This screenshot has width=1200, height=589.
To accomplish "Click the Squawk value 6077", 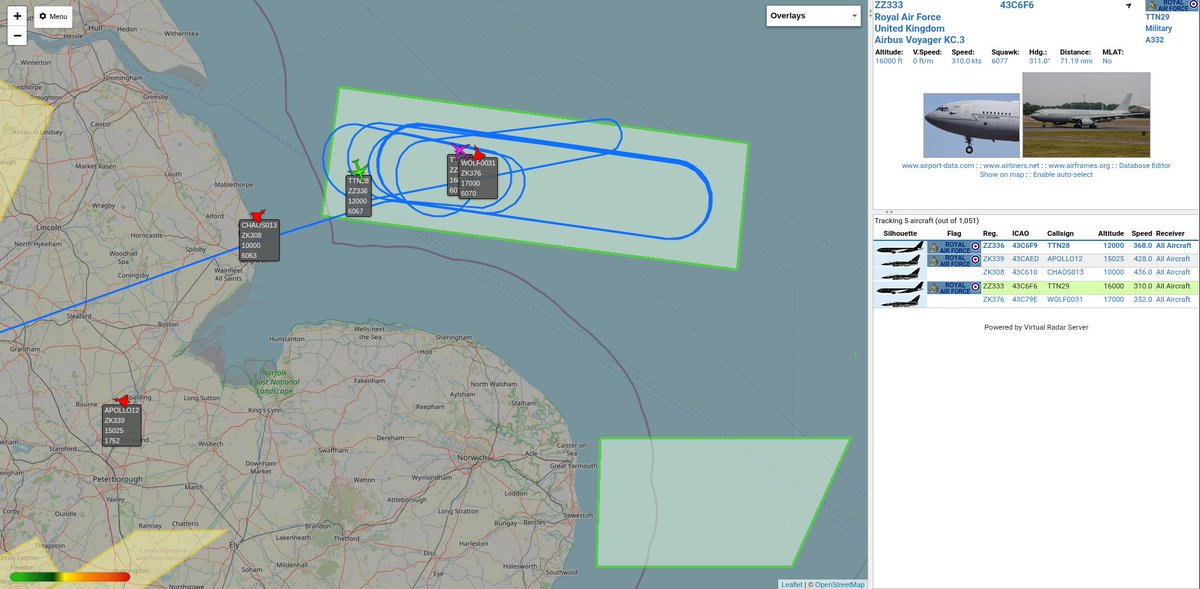I will point(1000,61).
